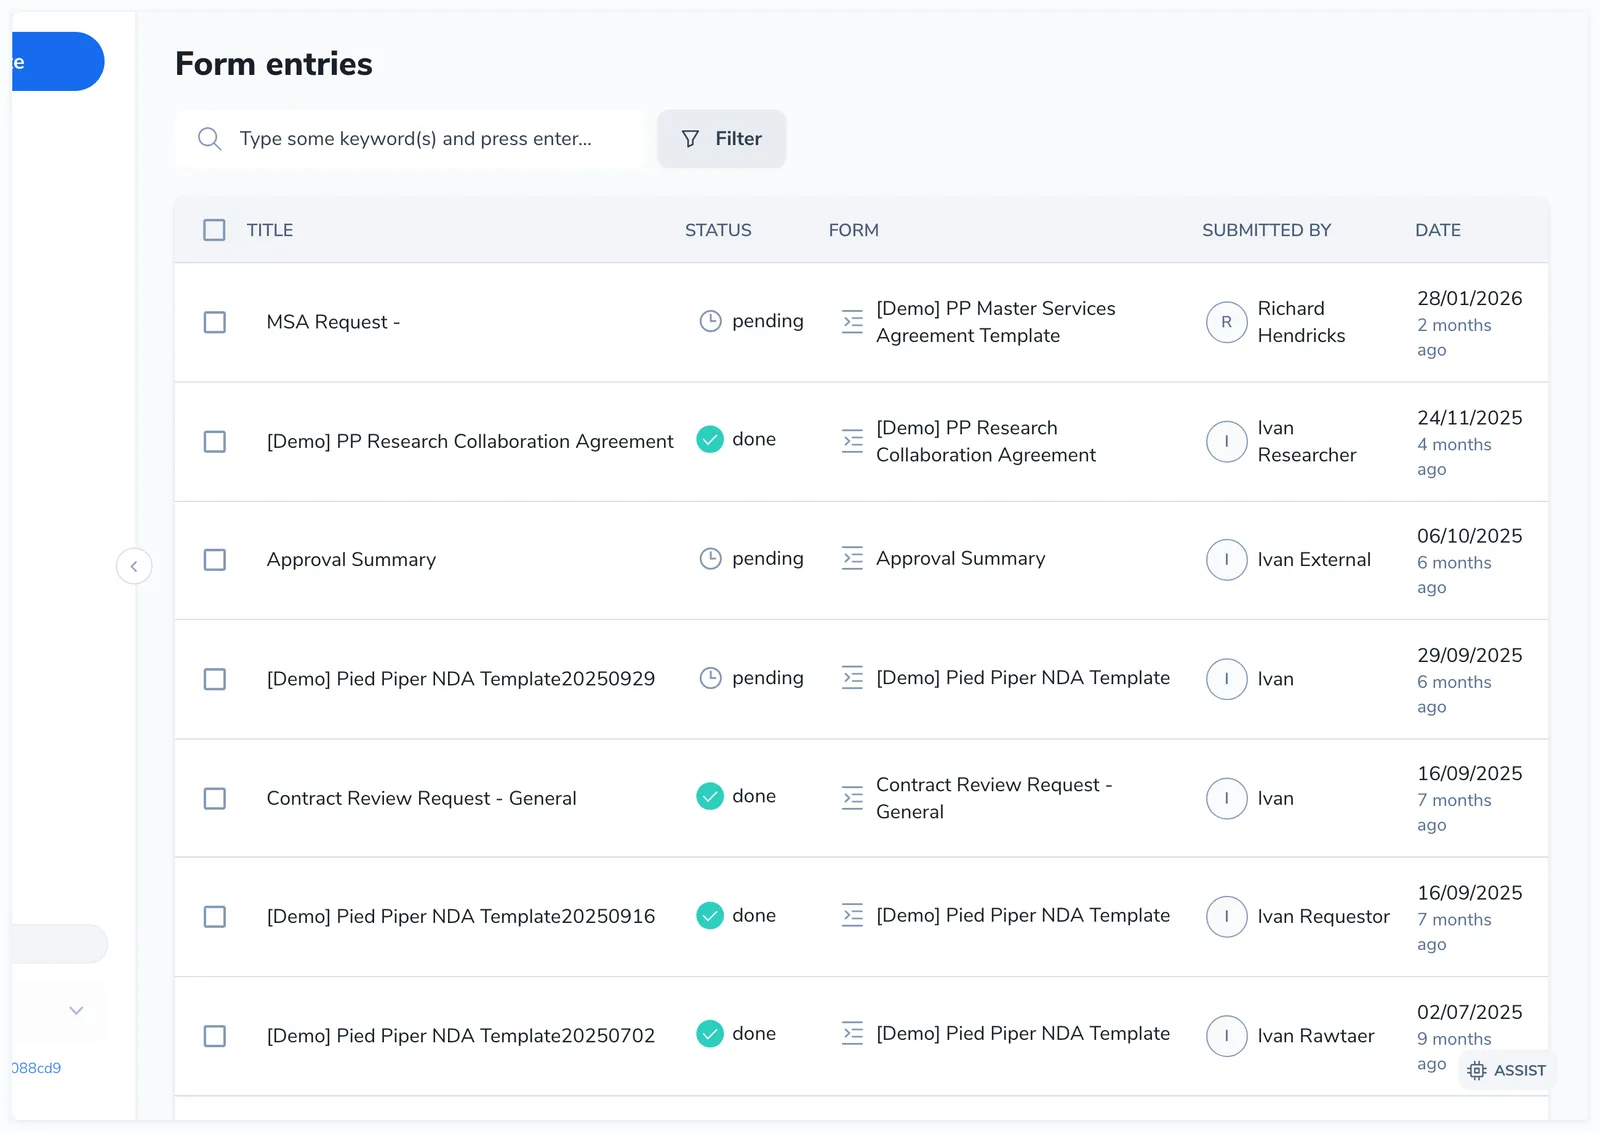Viewport: 1600px width, 1132px height.
Task: Check NDA Template20250702 row checkbox
Action: (215, 1036)
